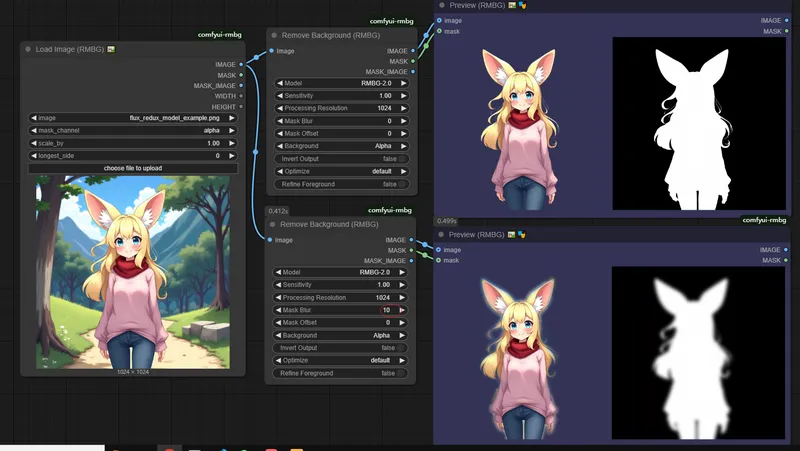The height and width of the screenshot is (451, 800).
Task: Click the choose file to upload button
Action: 133,168
